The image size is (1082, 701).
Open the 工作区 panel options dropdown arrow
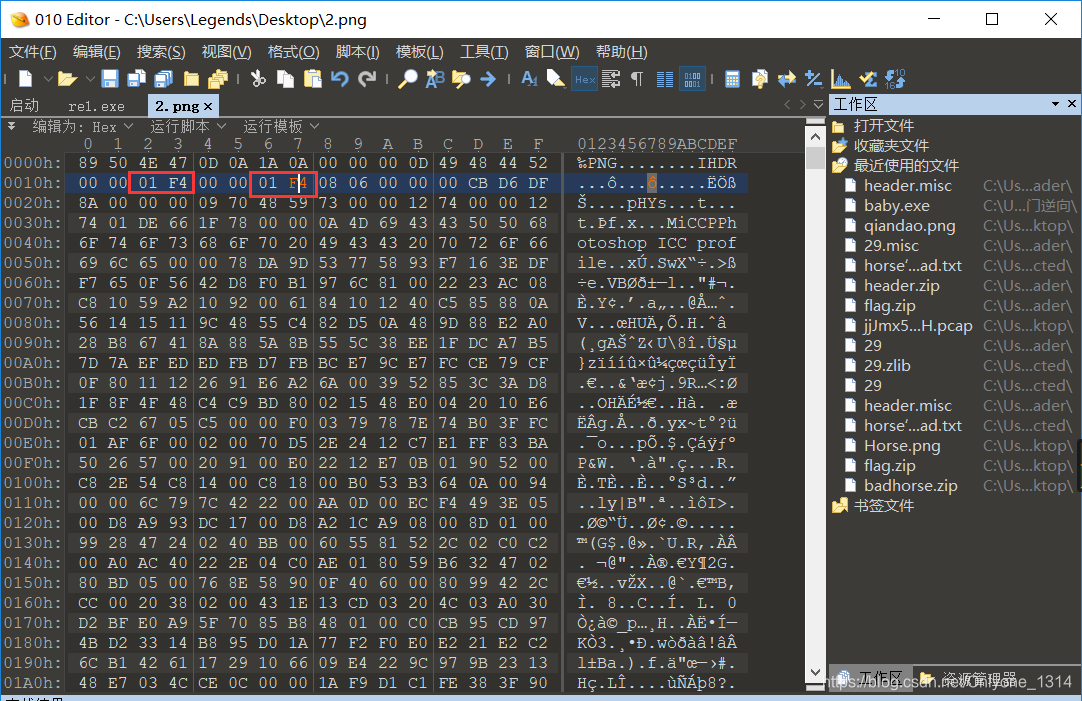pyautogui.click(x=1055, y=104)
